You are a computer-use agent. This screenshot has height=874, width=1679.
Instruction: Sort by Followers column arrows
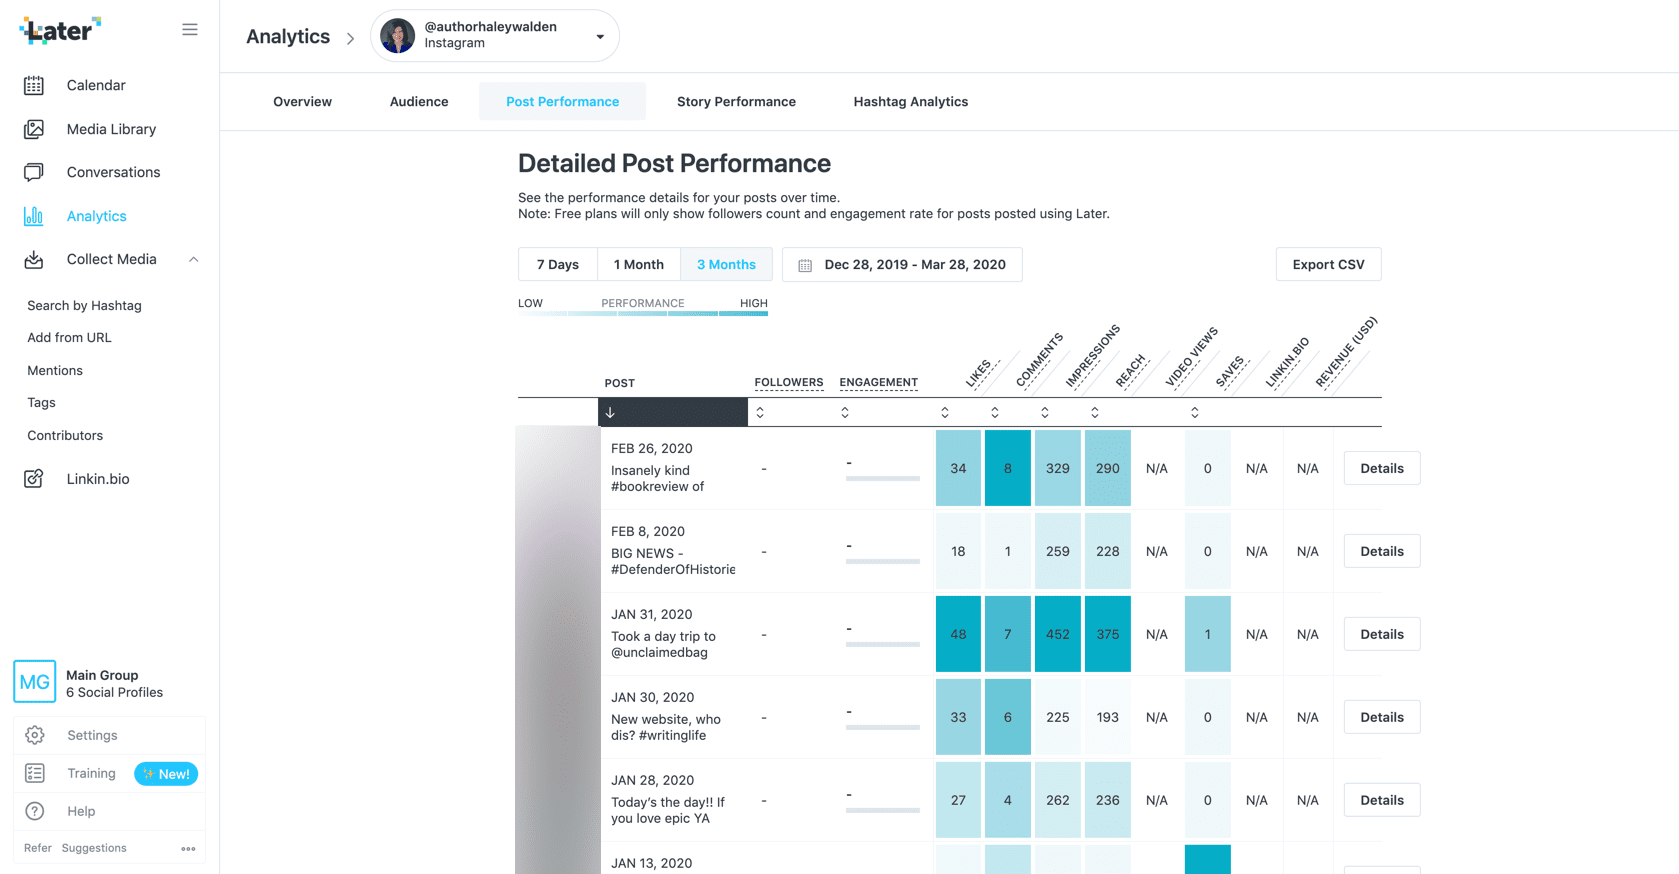click(760, 412)
